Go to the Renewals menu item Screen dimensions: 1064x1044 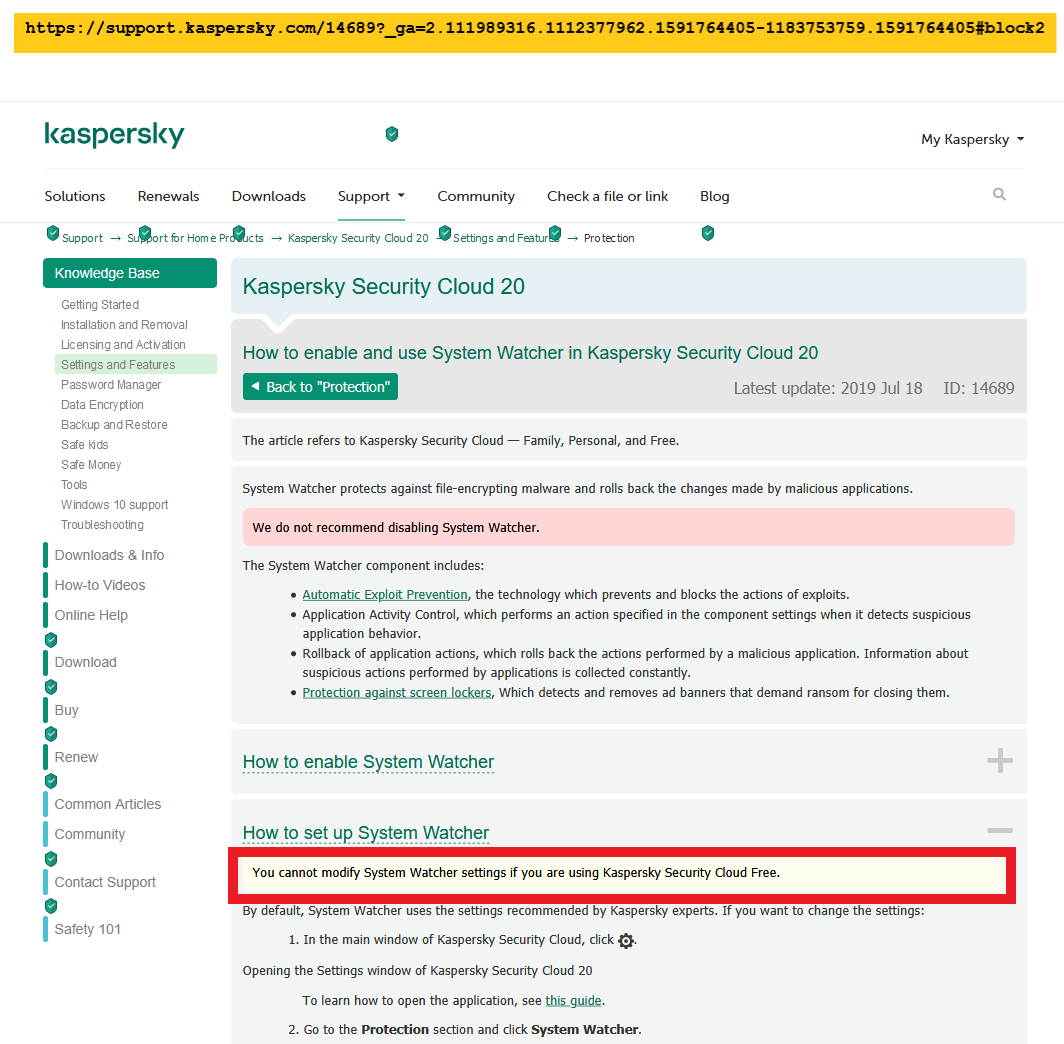coord(168,196)
